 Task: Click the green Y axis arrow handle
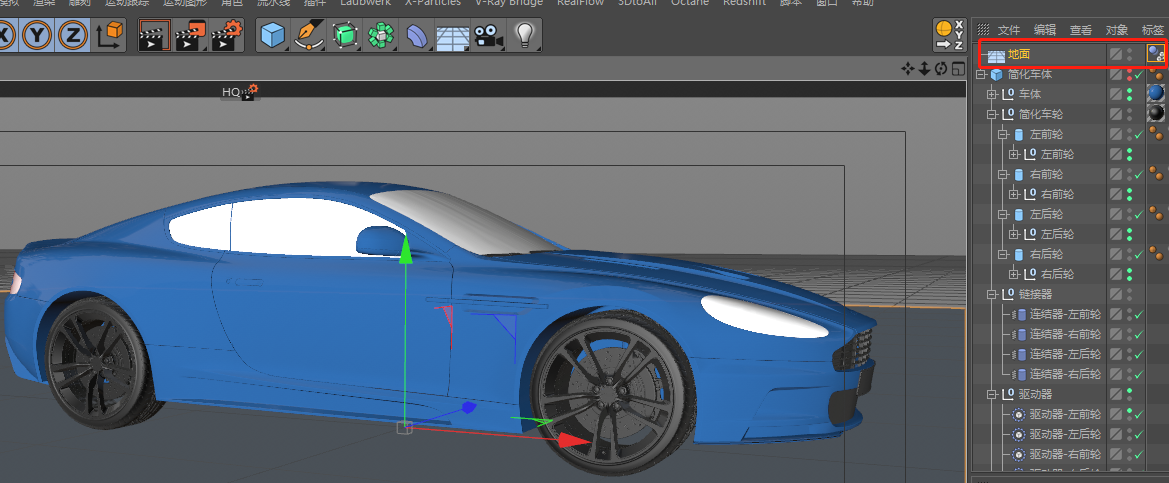[406, 250]
